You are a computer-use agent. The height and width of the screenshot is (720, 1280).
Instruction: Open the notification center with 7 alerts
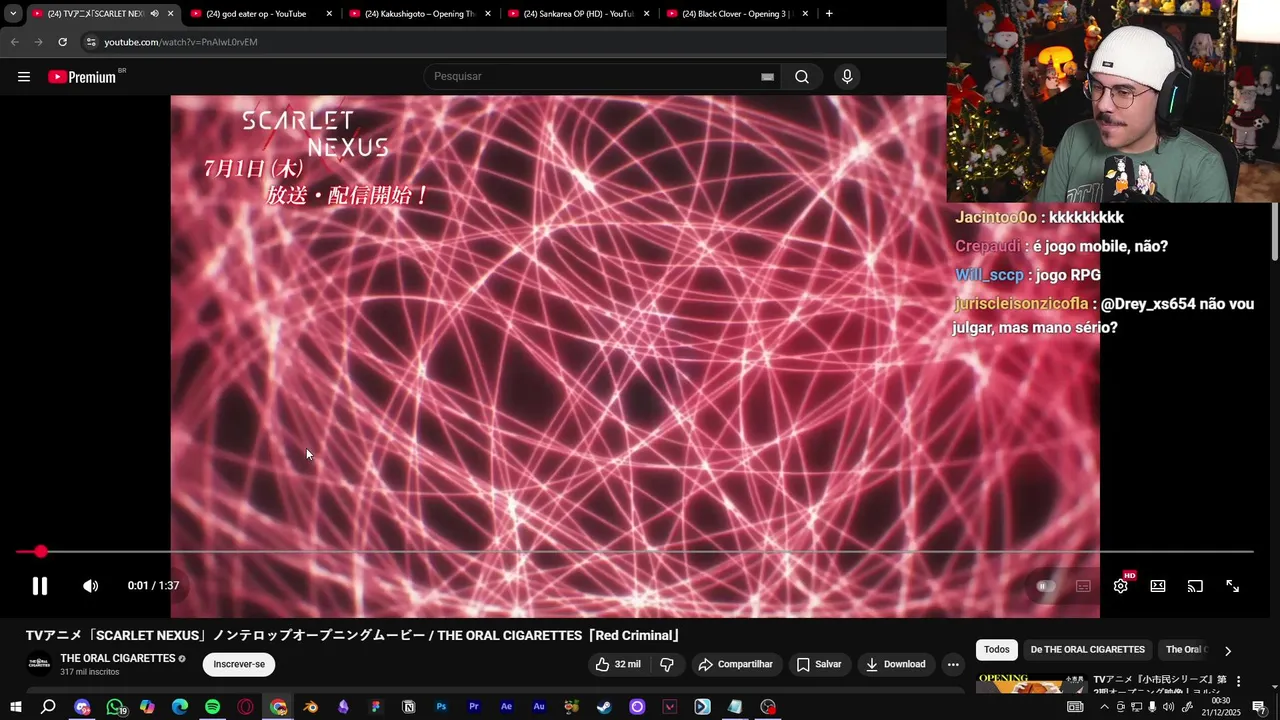click(1259, 707)
